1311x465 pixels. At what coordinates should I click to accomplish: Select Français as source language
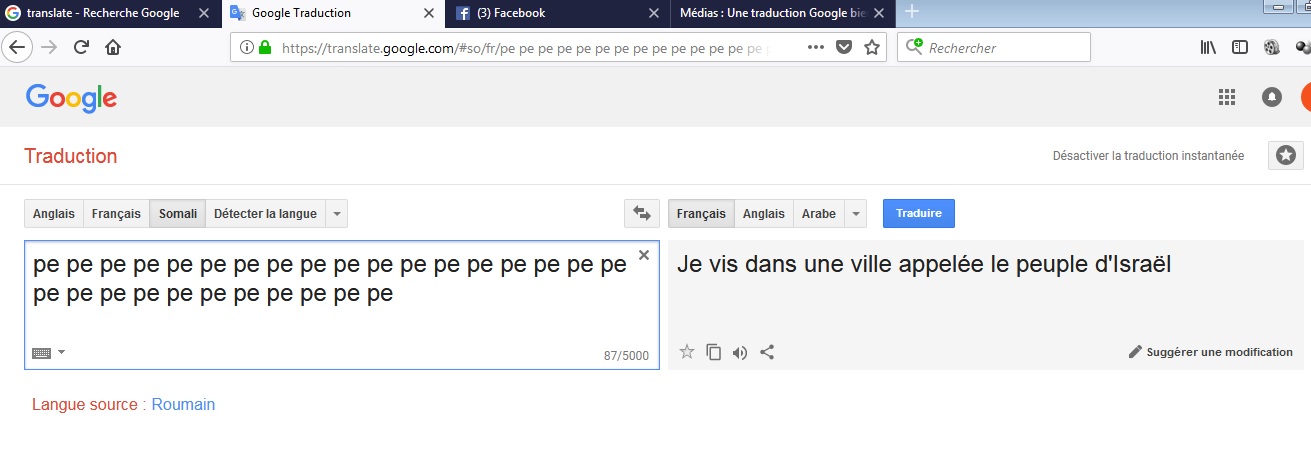pyautogui.click(x=116, y=213)
